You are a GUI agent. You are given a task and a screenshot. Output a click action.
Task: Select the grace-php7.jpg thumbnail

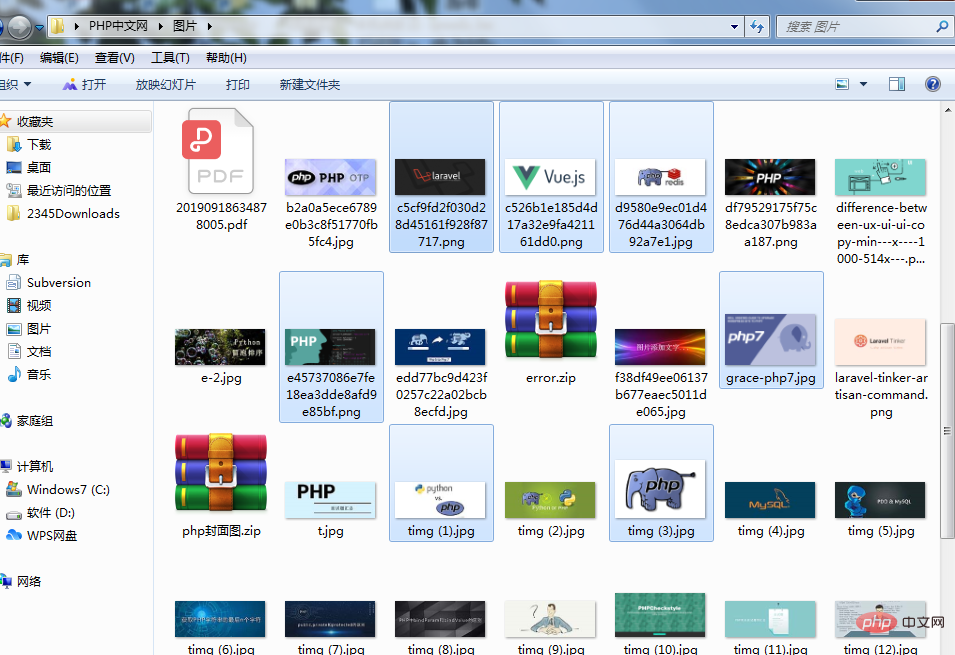[x=770, y=340]
